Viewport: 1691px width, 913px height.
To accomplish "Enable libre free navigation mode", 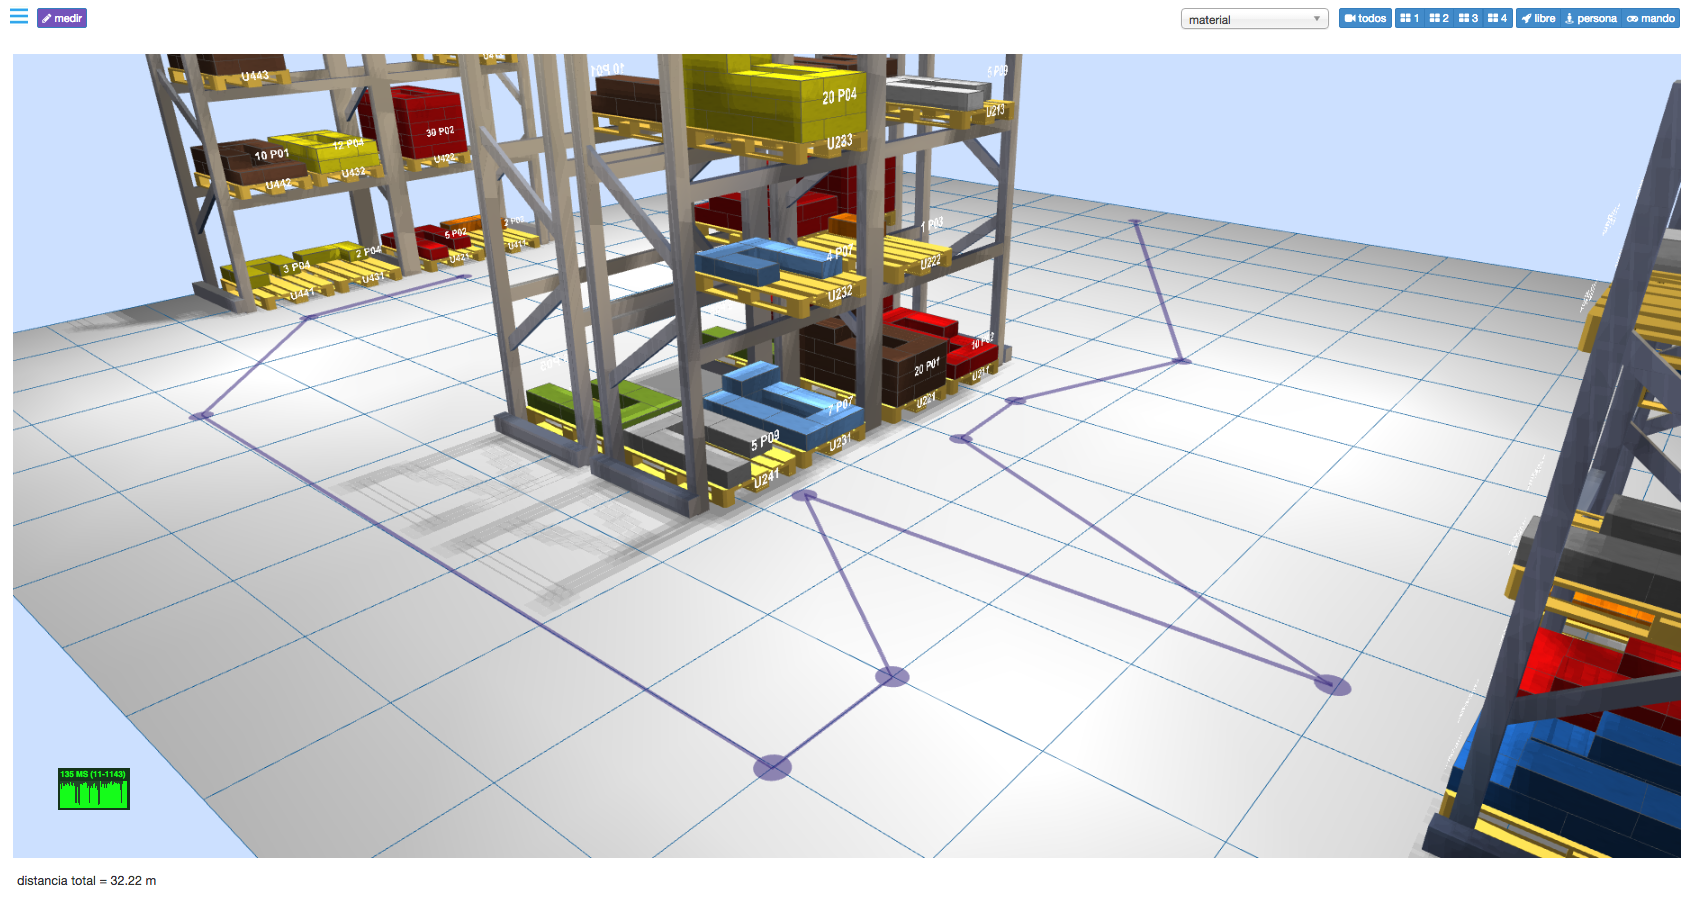I will 1538,18.
